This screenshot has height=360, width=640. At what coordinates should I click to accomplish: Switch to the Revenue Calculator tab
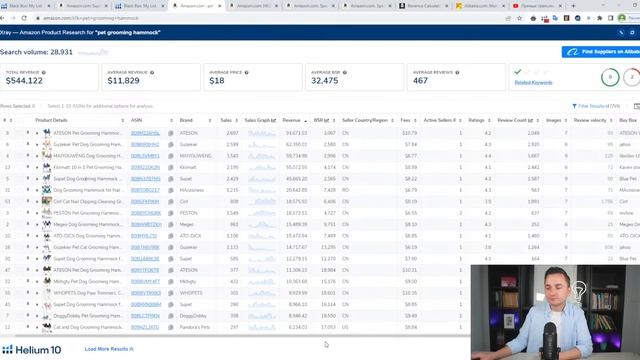424,6
